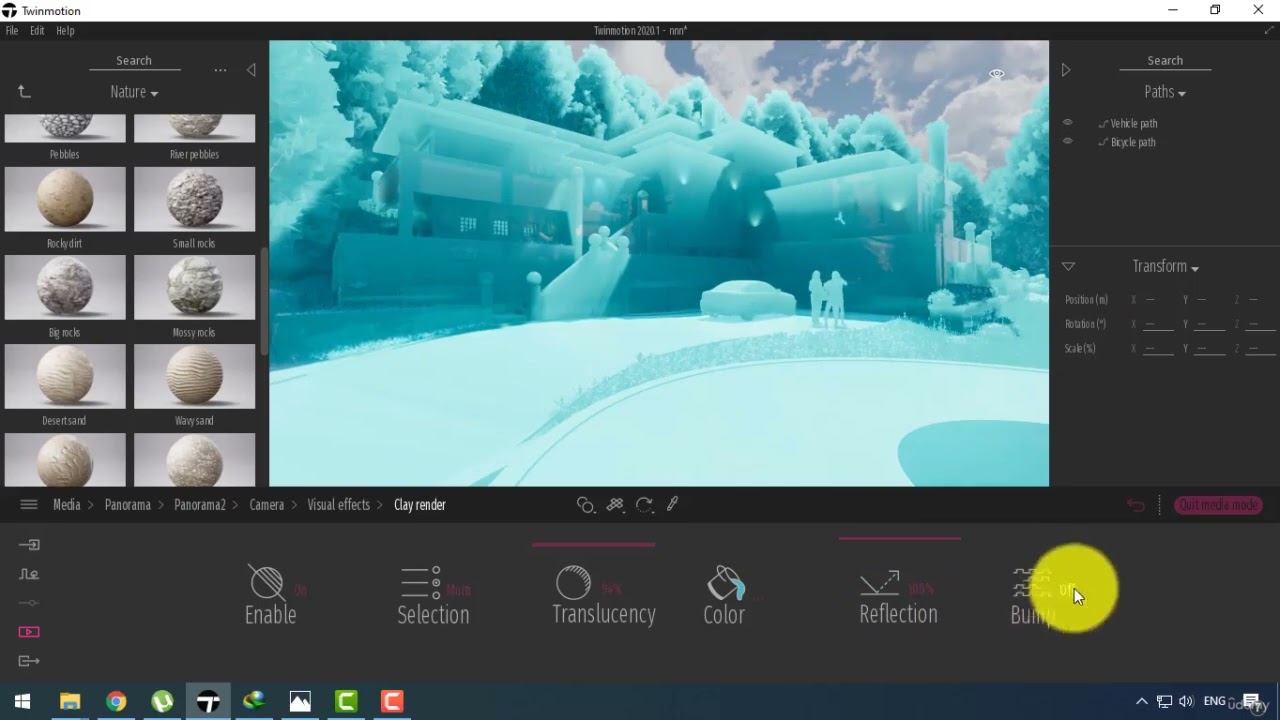This screenshot has height=720, width=1280.
Task: Click the viewport eye settings icon
Action: [x=997, y=74]
